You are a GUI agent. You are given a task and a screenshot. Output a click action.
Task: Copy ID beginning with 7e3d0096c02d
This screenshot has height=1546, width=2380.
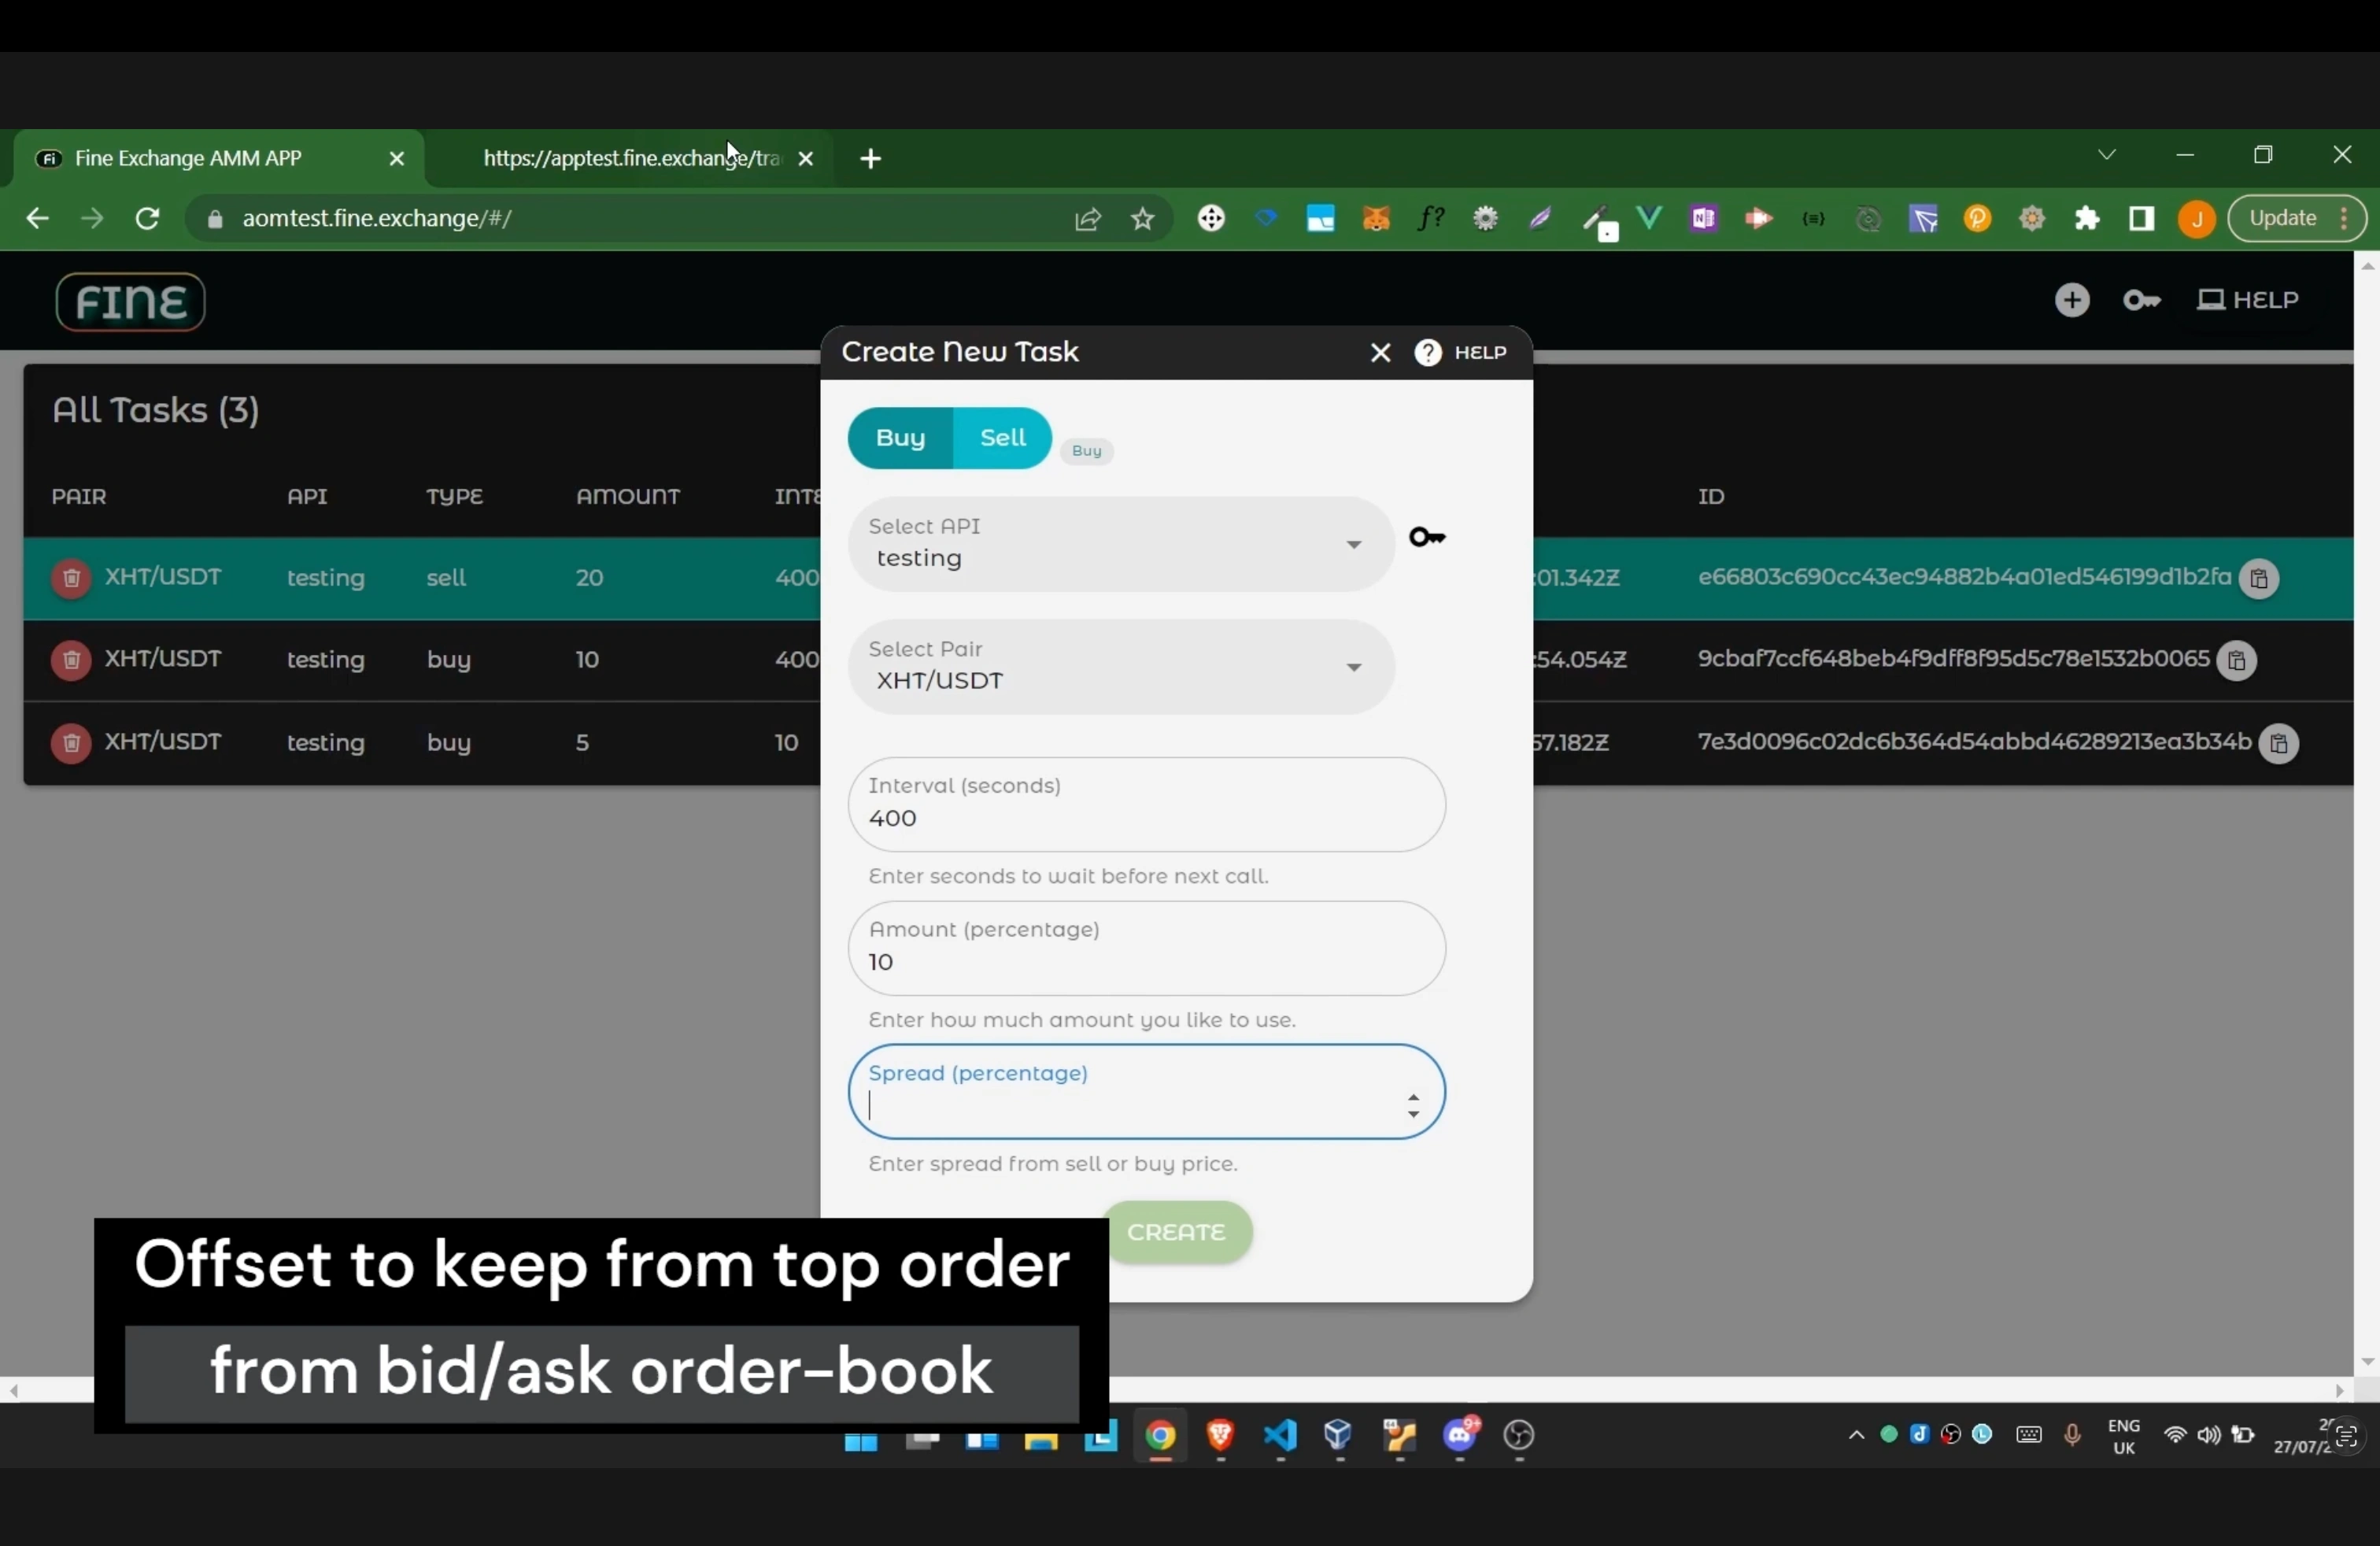tap(2278, 744)
